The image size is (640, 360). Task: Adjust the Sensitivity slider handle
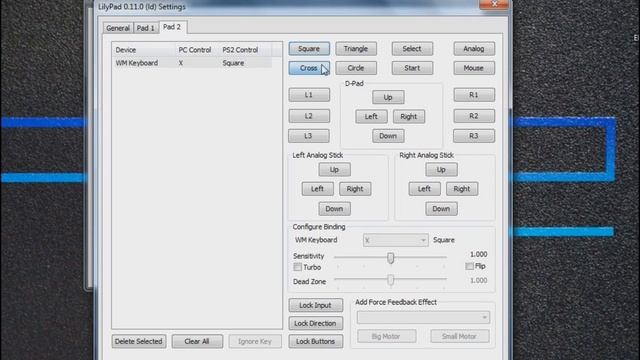pyautogui.click(x=391, y=258)
